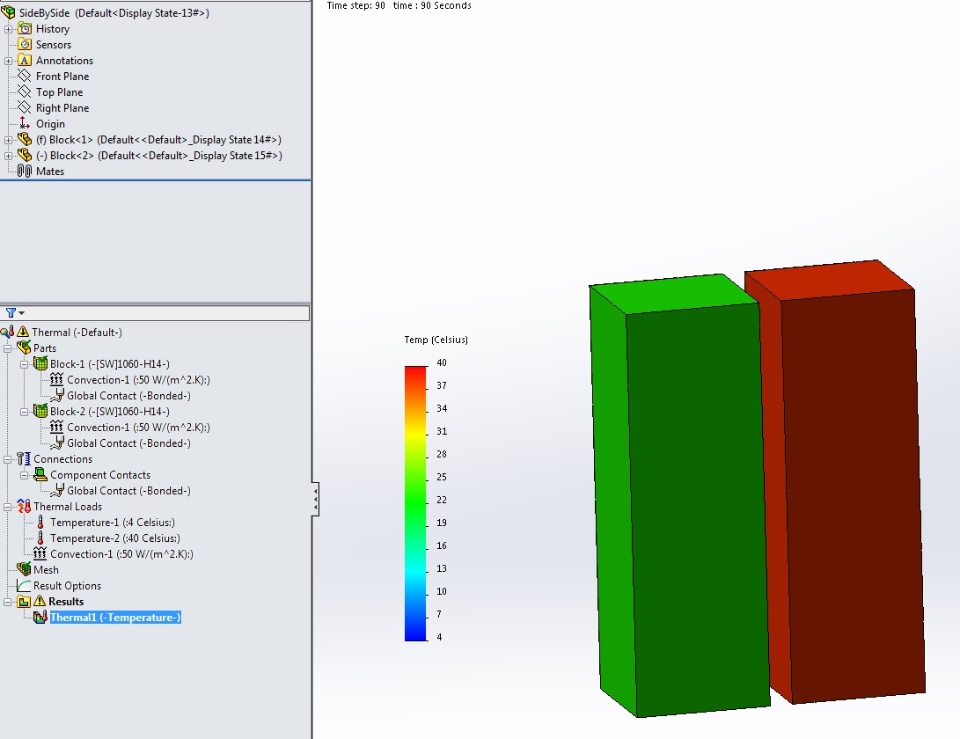
Task: Select the green block in viewport
Action: point(680,496)
